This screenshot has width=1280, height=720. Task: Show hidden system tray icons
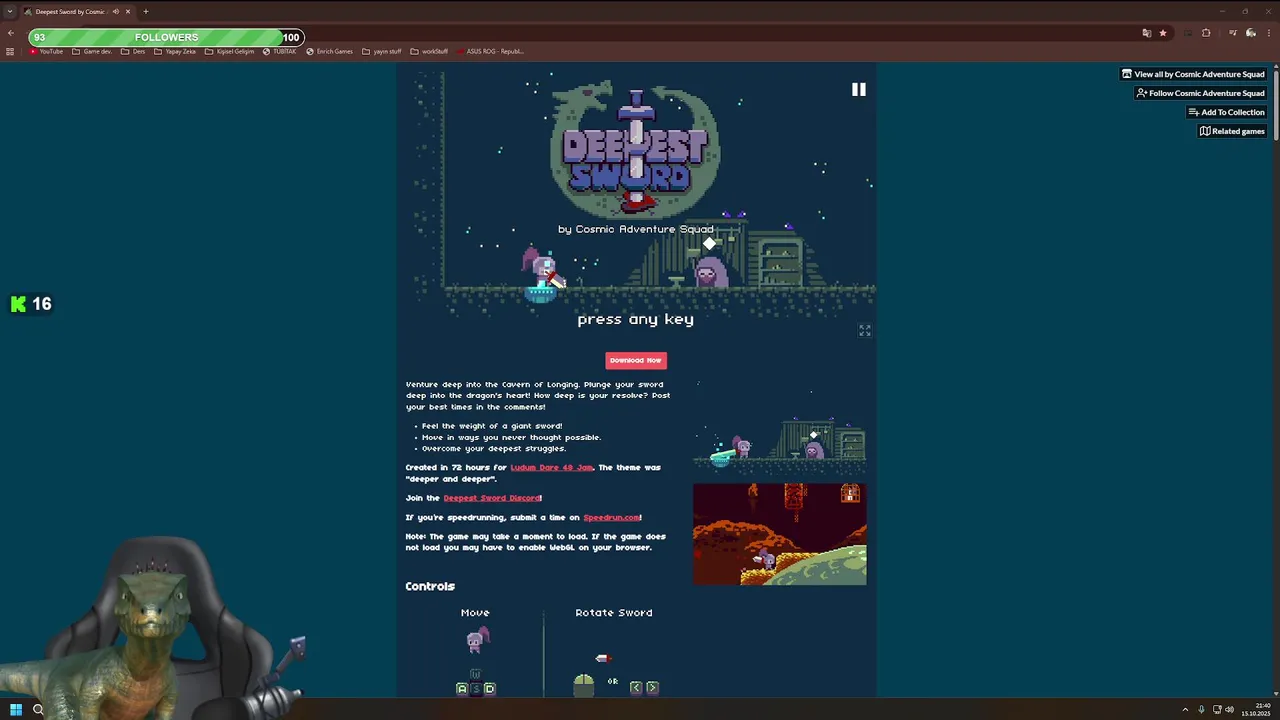pos(1185,710)
